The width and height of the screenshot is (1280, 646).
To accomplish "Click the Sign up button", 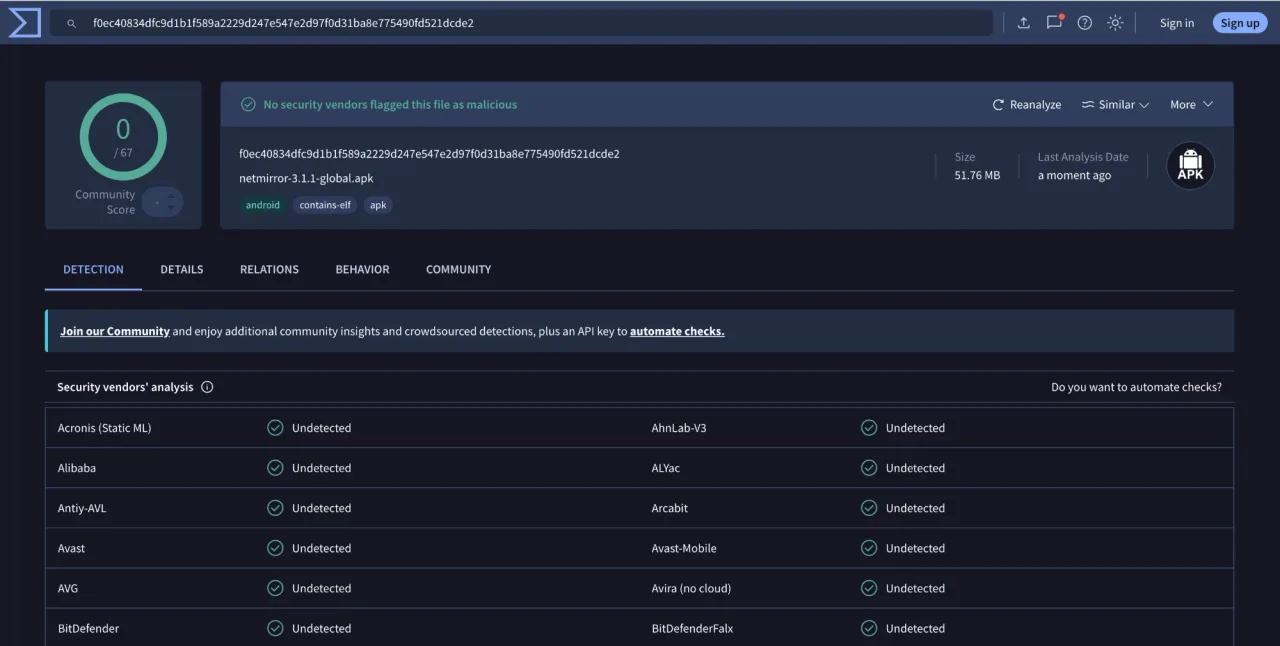I will [1240, 23].
